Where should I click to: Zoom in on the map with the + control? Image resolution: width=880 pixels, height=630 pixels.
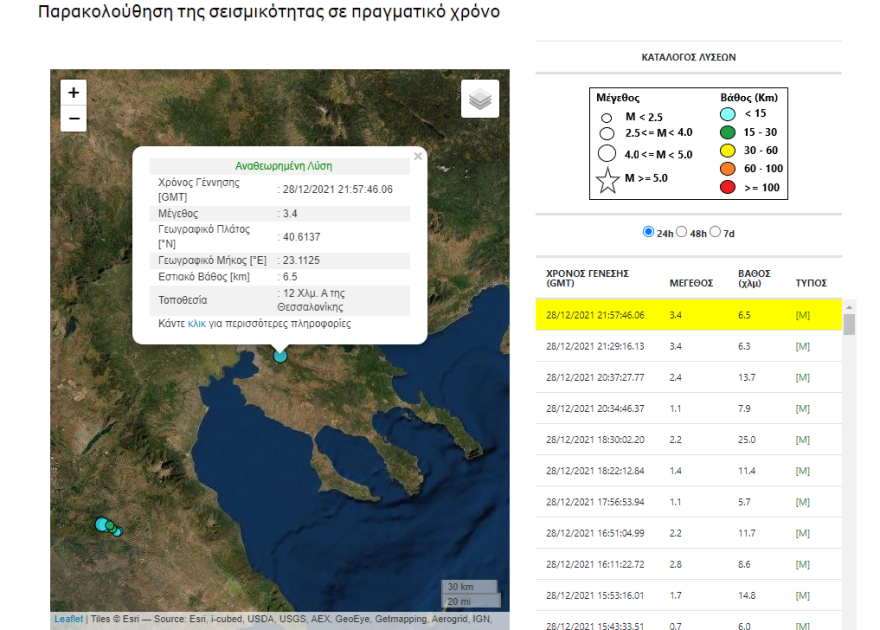coord(72,91)
